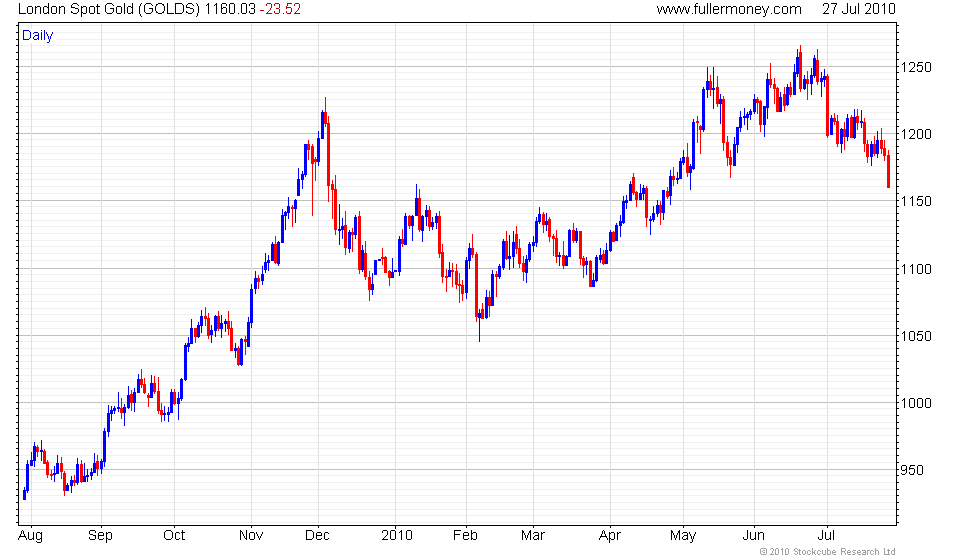Select the Mar month axis label
The width and height of the screenshot is (980, 560).
point(532,536)
